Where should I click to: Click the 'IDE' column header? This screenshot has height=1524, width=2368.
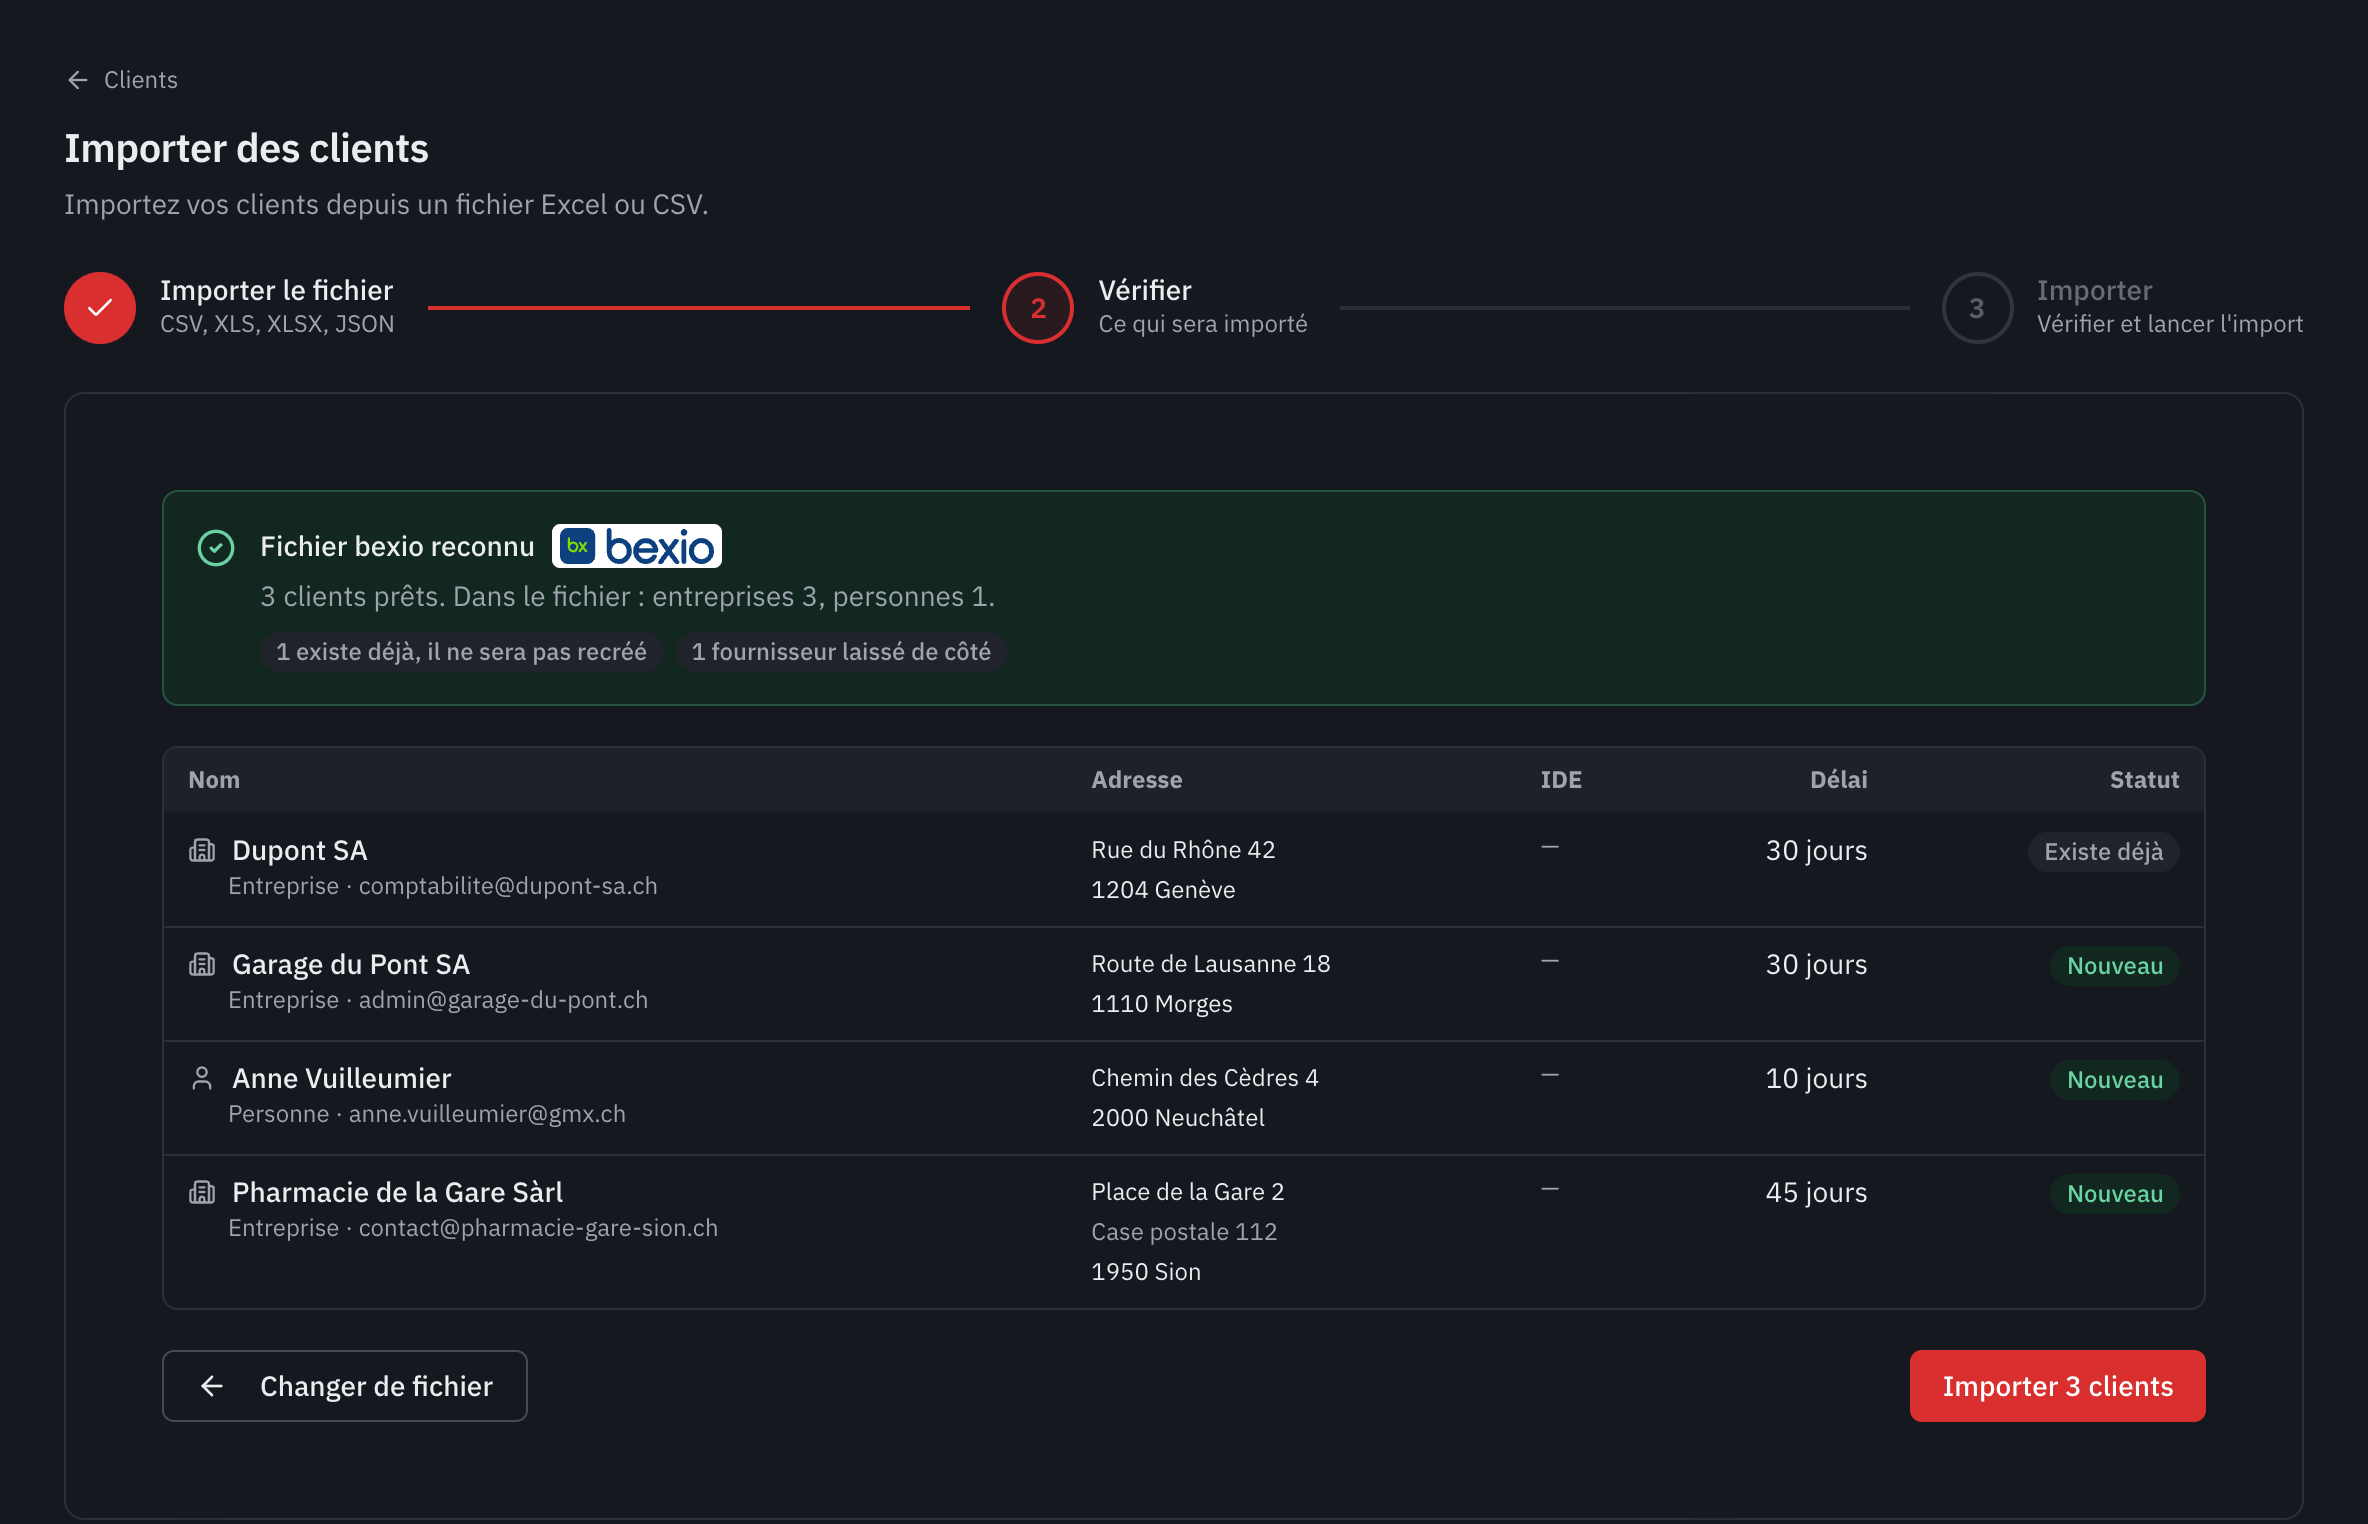tap(1561, 780)
